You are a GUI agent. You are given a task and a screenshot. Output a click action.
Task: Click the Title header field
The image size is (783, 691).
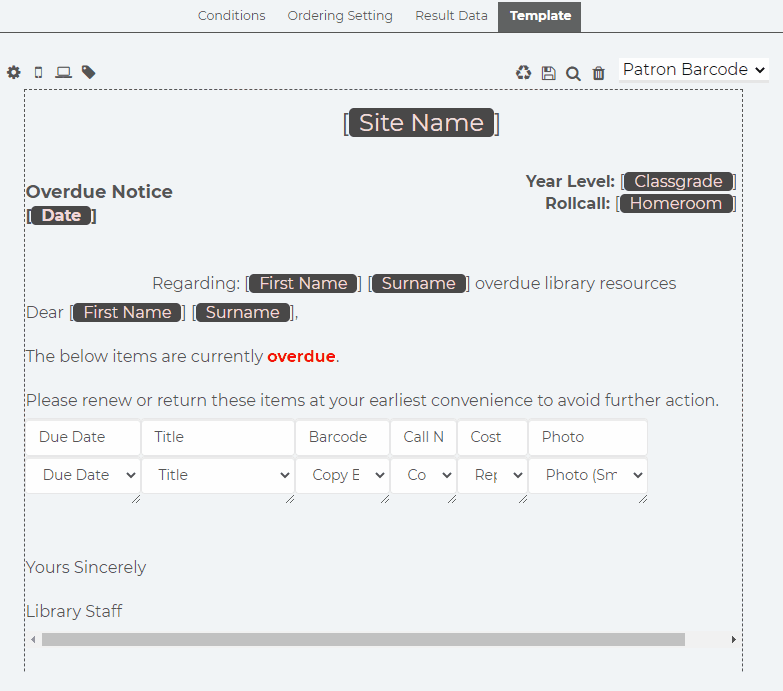218,437
